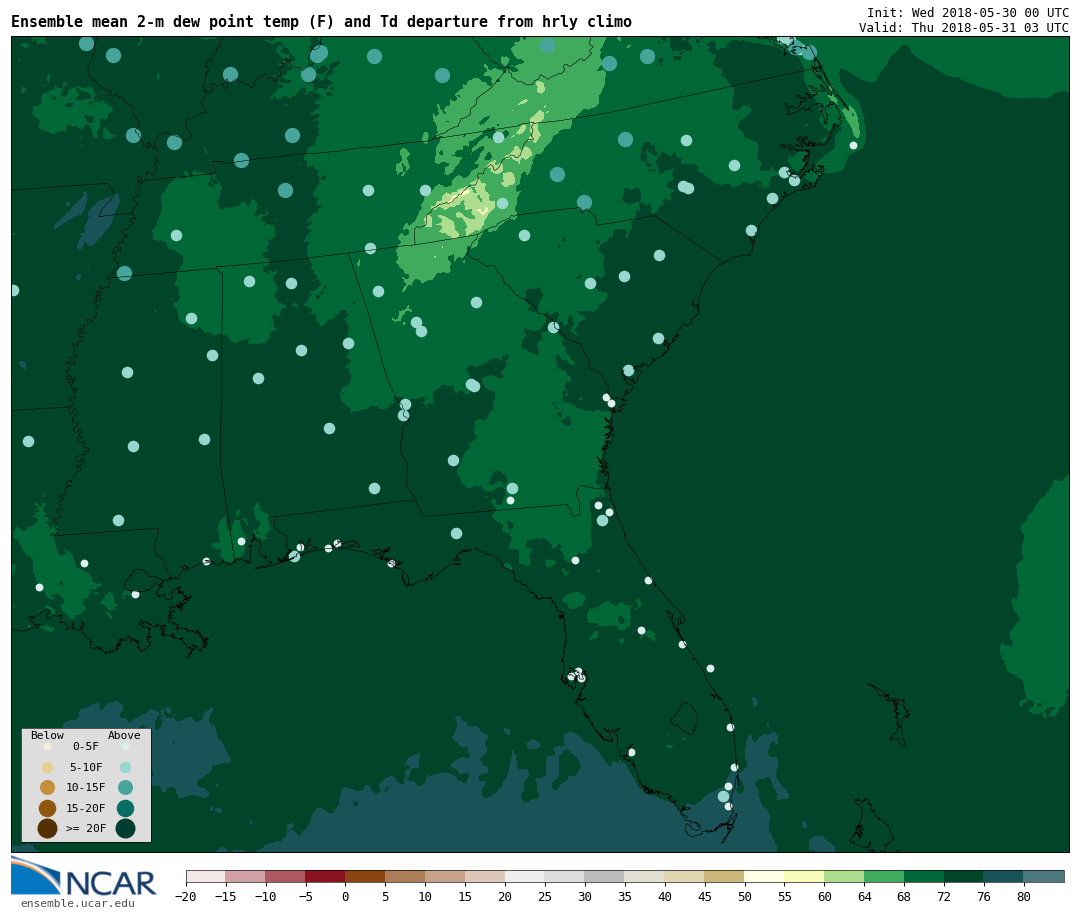Screen dimensions: 1080x915
Task: Click the Above 0-5F legend circle
Action: pyautogui.click(x=125, y=746)
